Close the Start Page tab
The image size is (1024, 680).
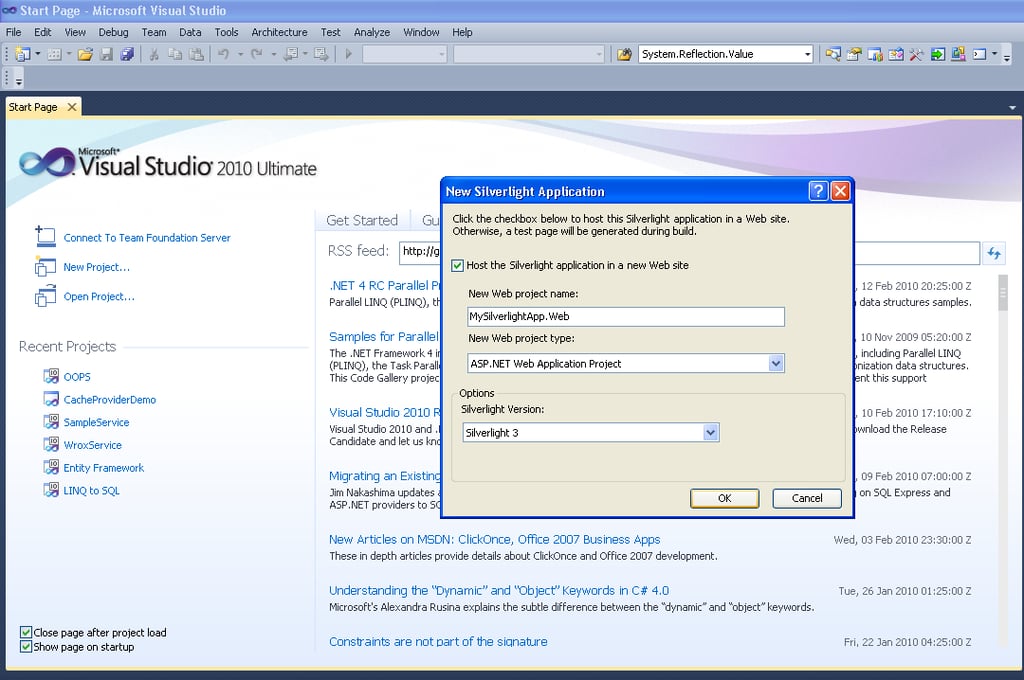pos(72,107)
